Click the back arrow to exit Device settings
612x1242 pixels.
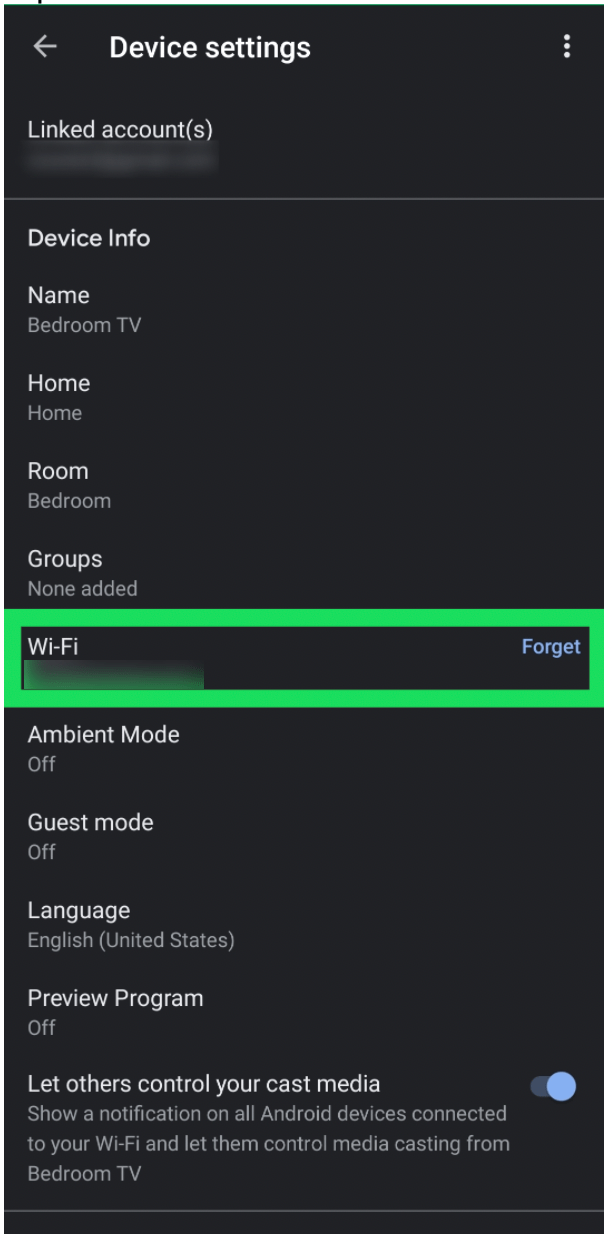tap(45, 46)
